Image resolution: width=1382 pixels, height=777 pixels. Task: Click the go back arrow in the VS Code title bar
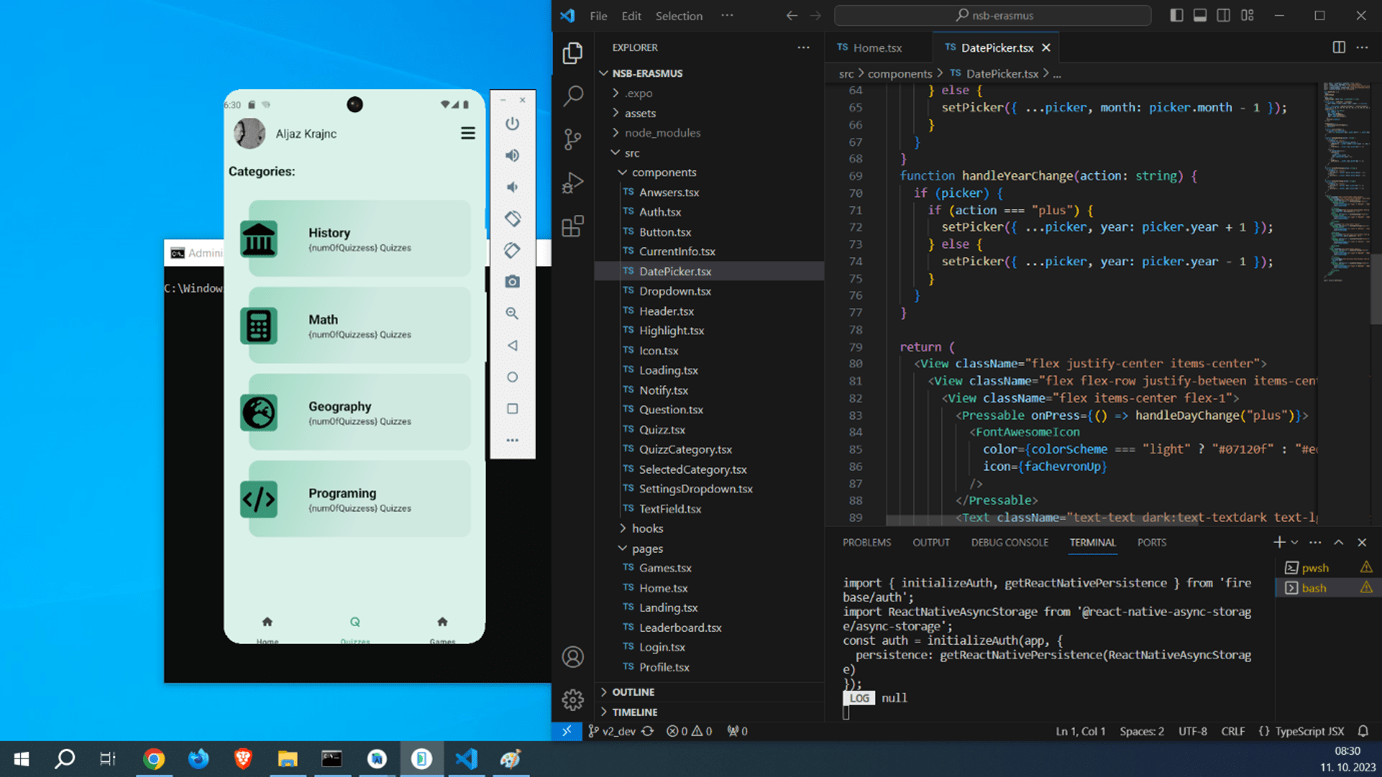[792, 16]
